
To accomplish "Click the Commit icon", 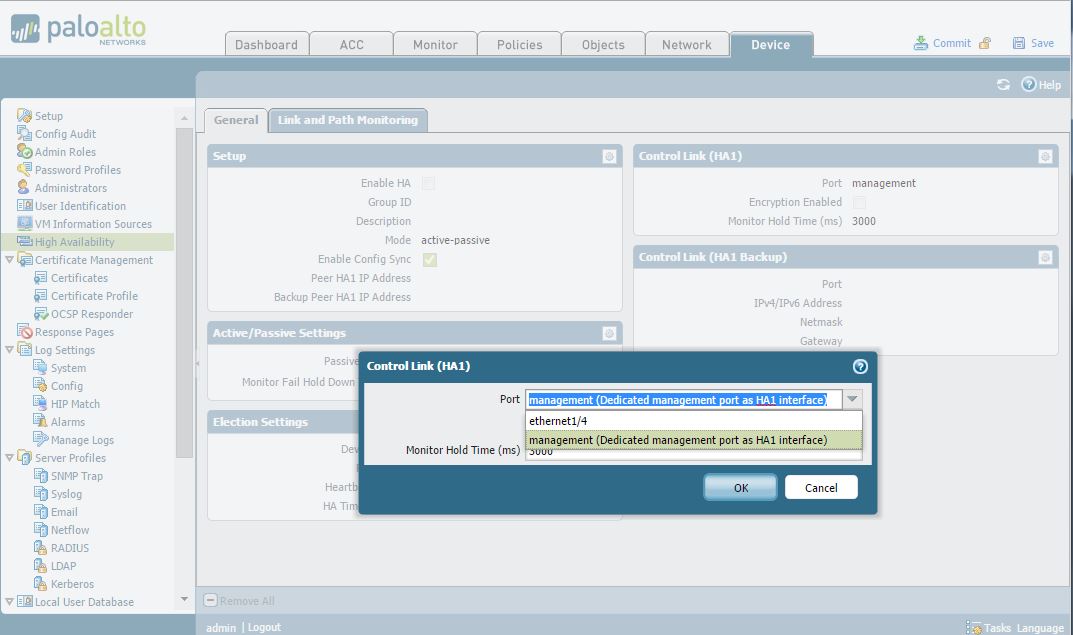I will (920, 43).
